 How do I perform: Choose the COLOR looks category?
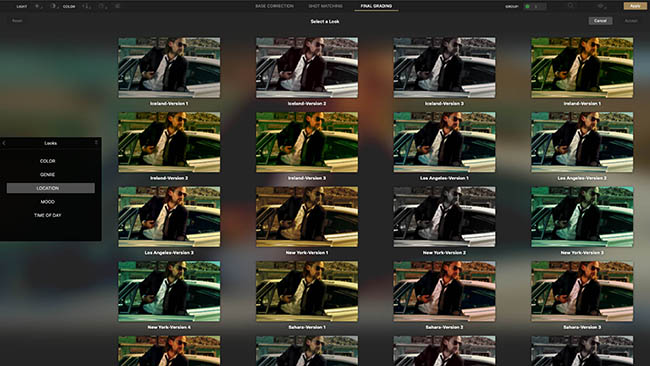48,161
